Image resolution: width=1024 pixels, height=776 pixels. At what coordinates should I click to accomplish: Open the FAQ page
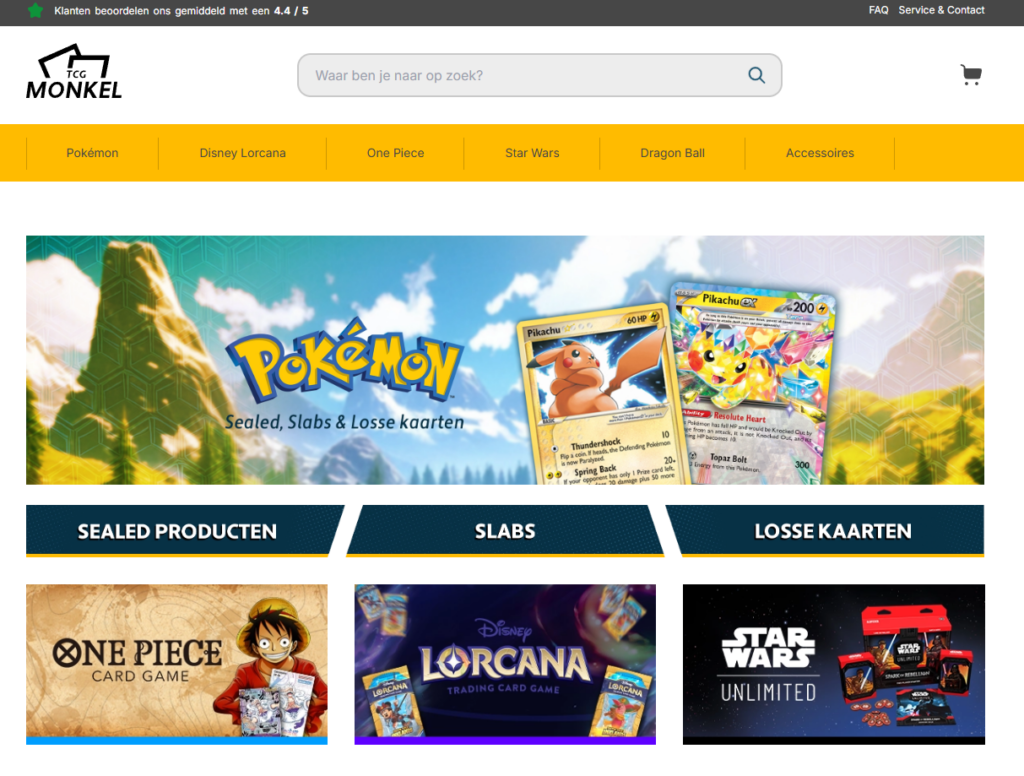click(878, 10)
